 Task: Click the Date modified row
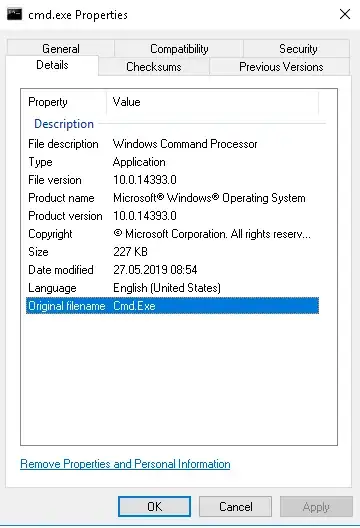click(172, 270)
